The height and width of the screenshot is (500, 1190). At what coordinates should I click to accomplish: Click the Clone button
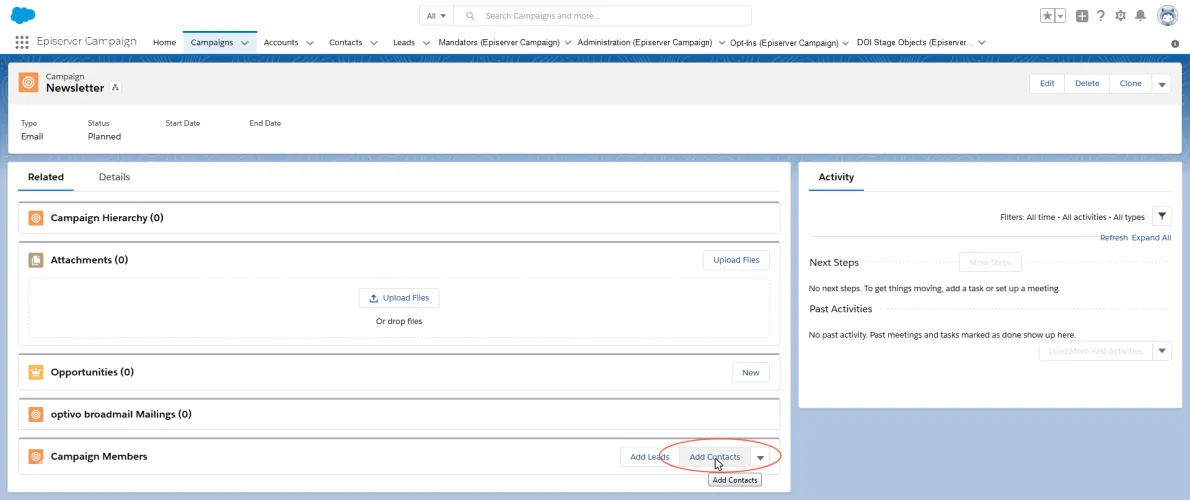coord(1131,83)
